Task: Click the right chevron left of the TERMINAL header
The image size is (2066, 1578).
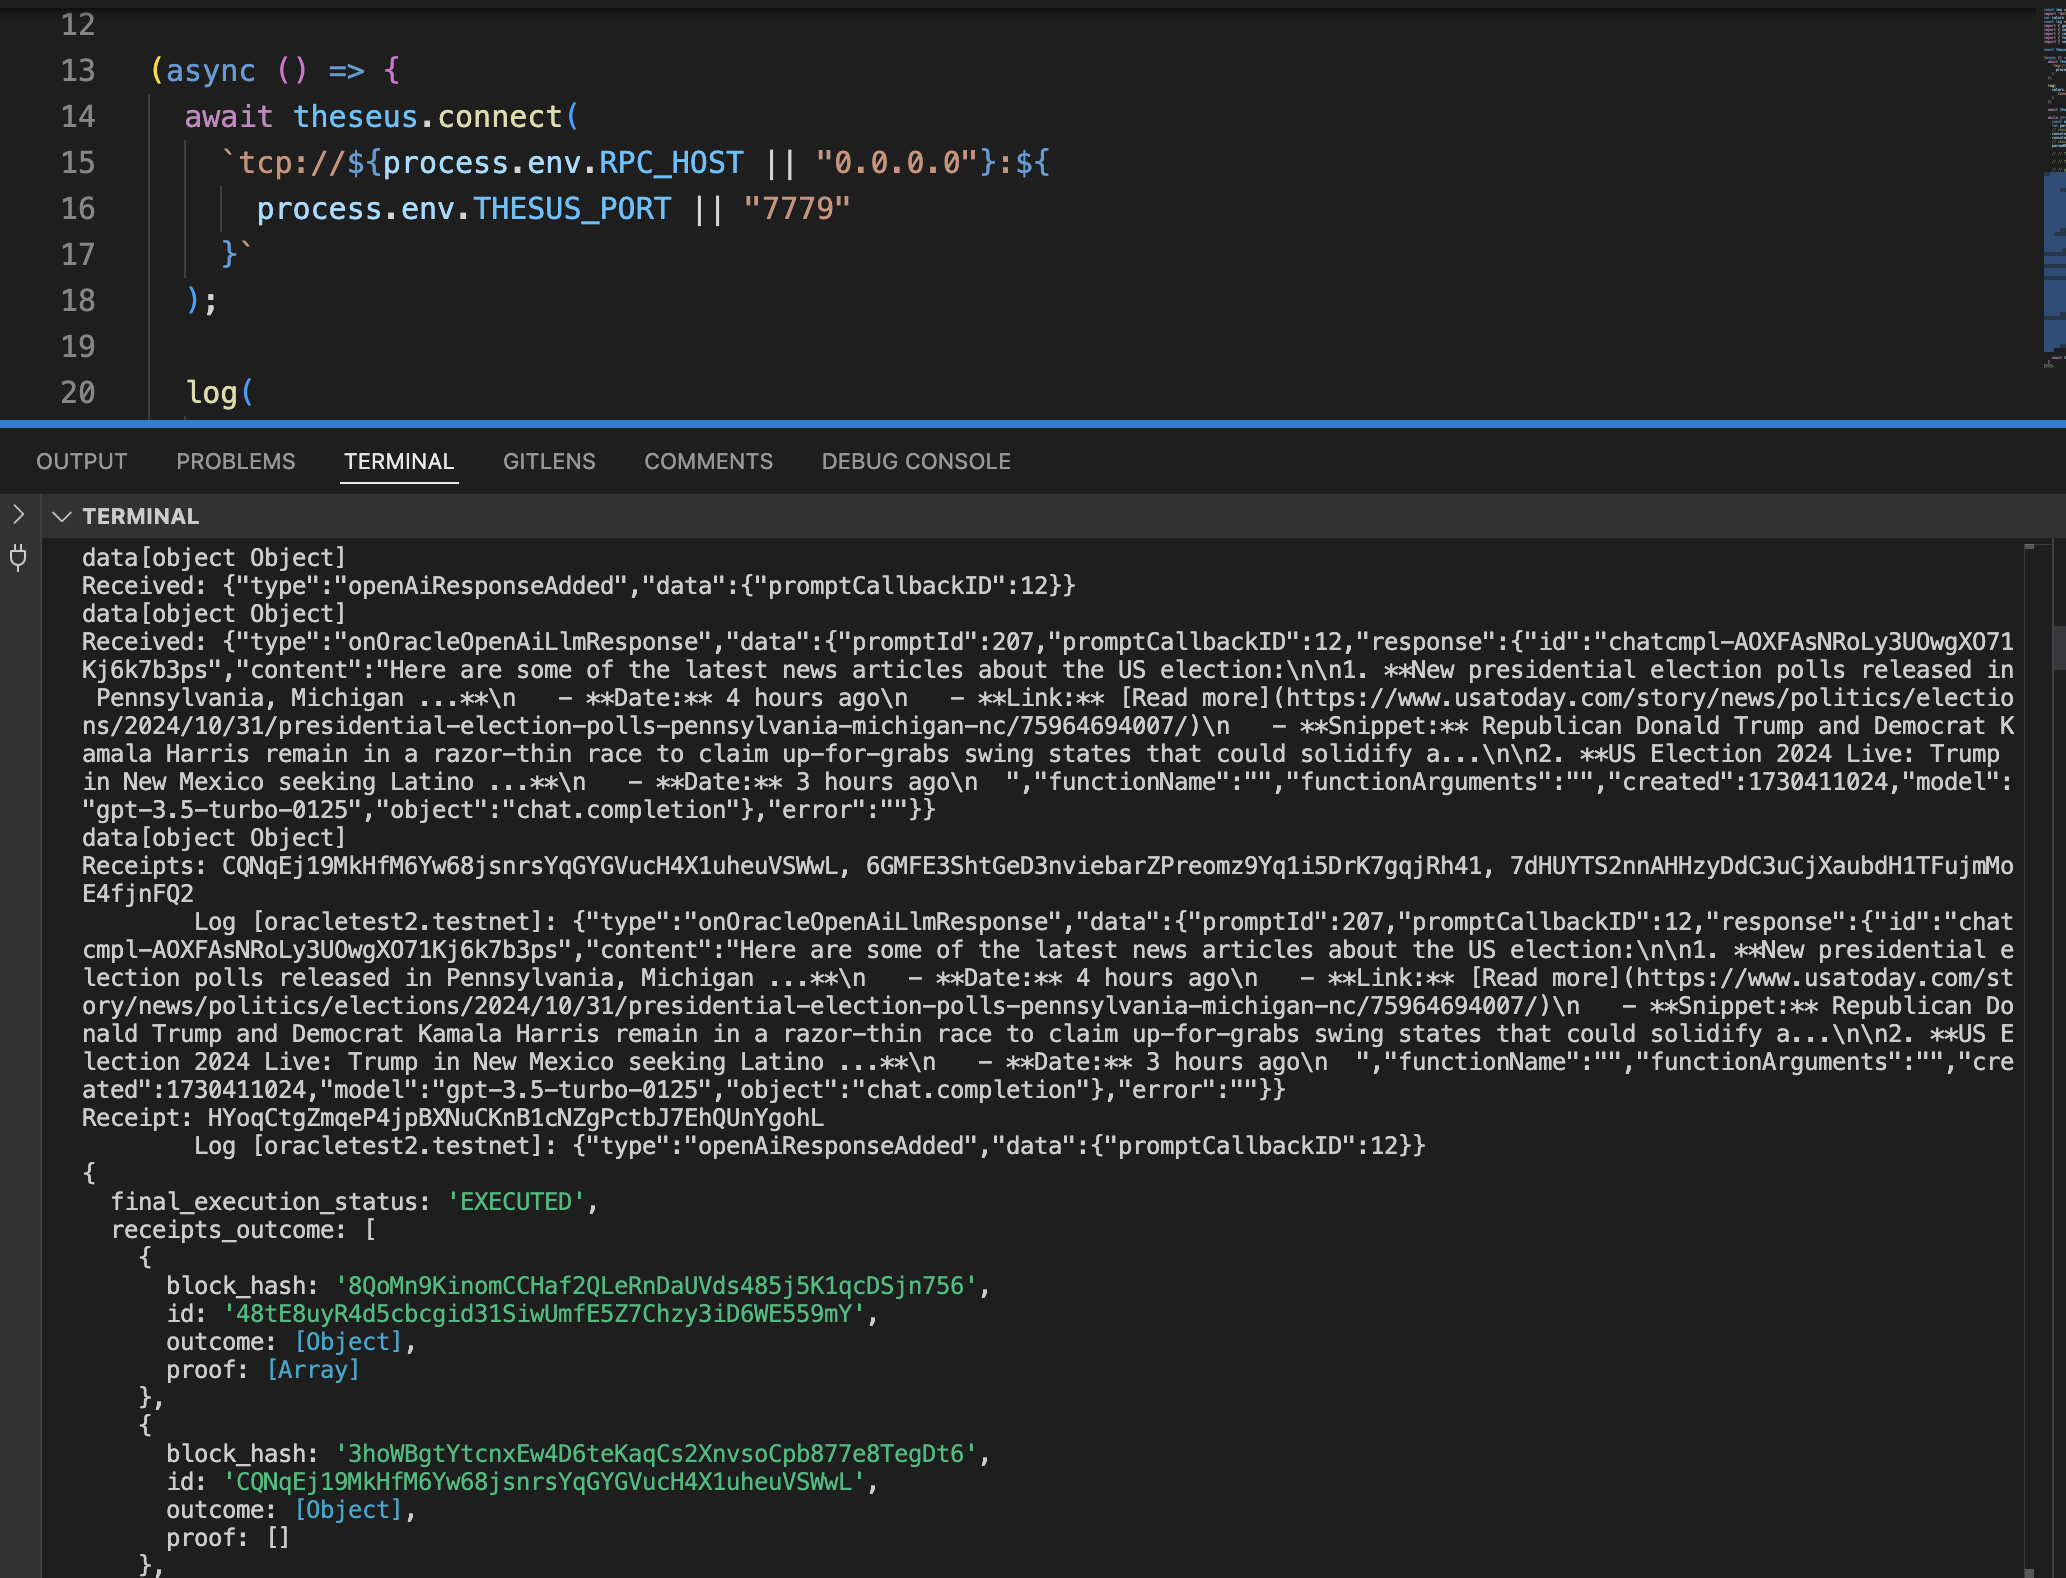Action: point(18,515)
